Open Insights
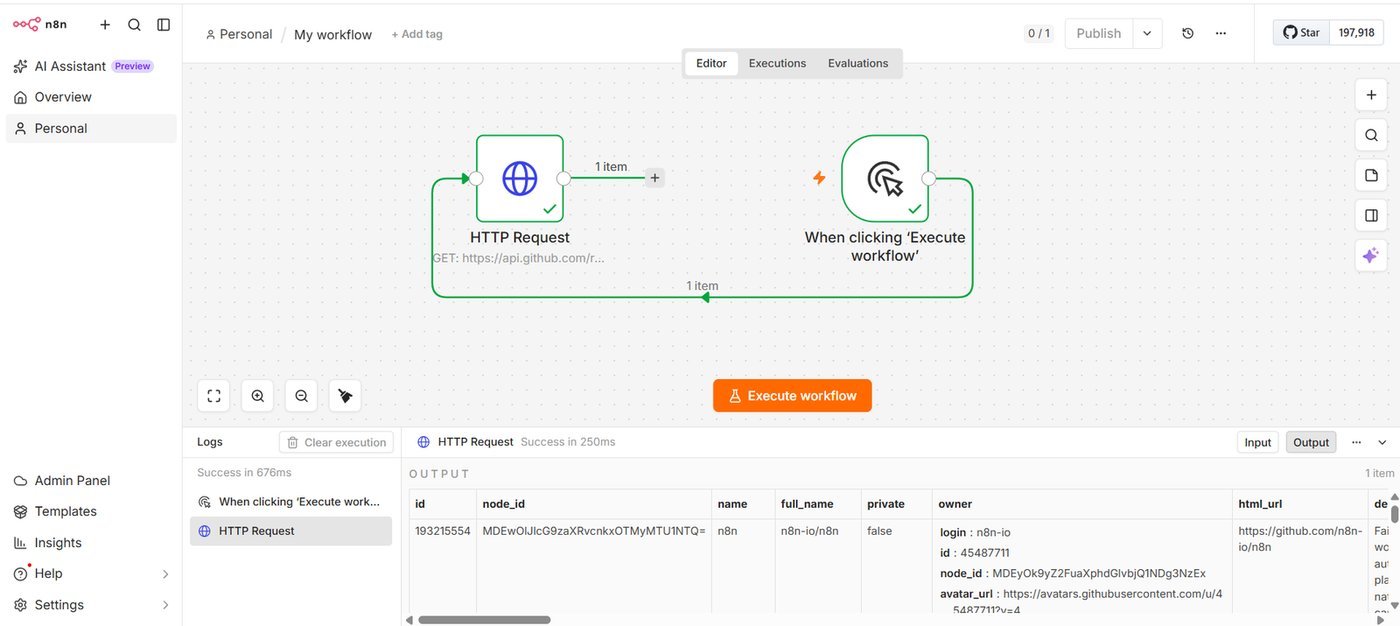The image size is (1400, 626). tap(91, 542)
